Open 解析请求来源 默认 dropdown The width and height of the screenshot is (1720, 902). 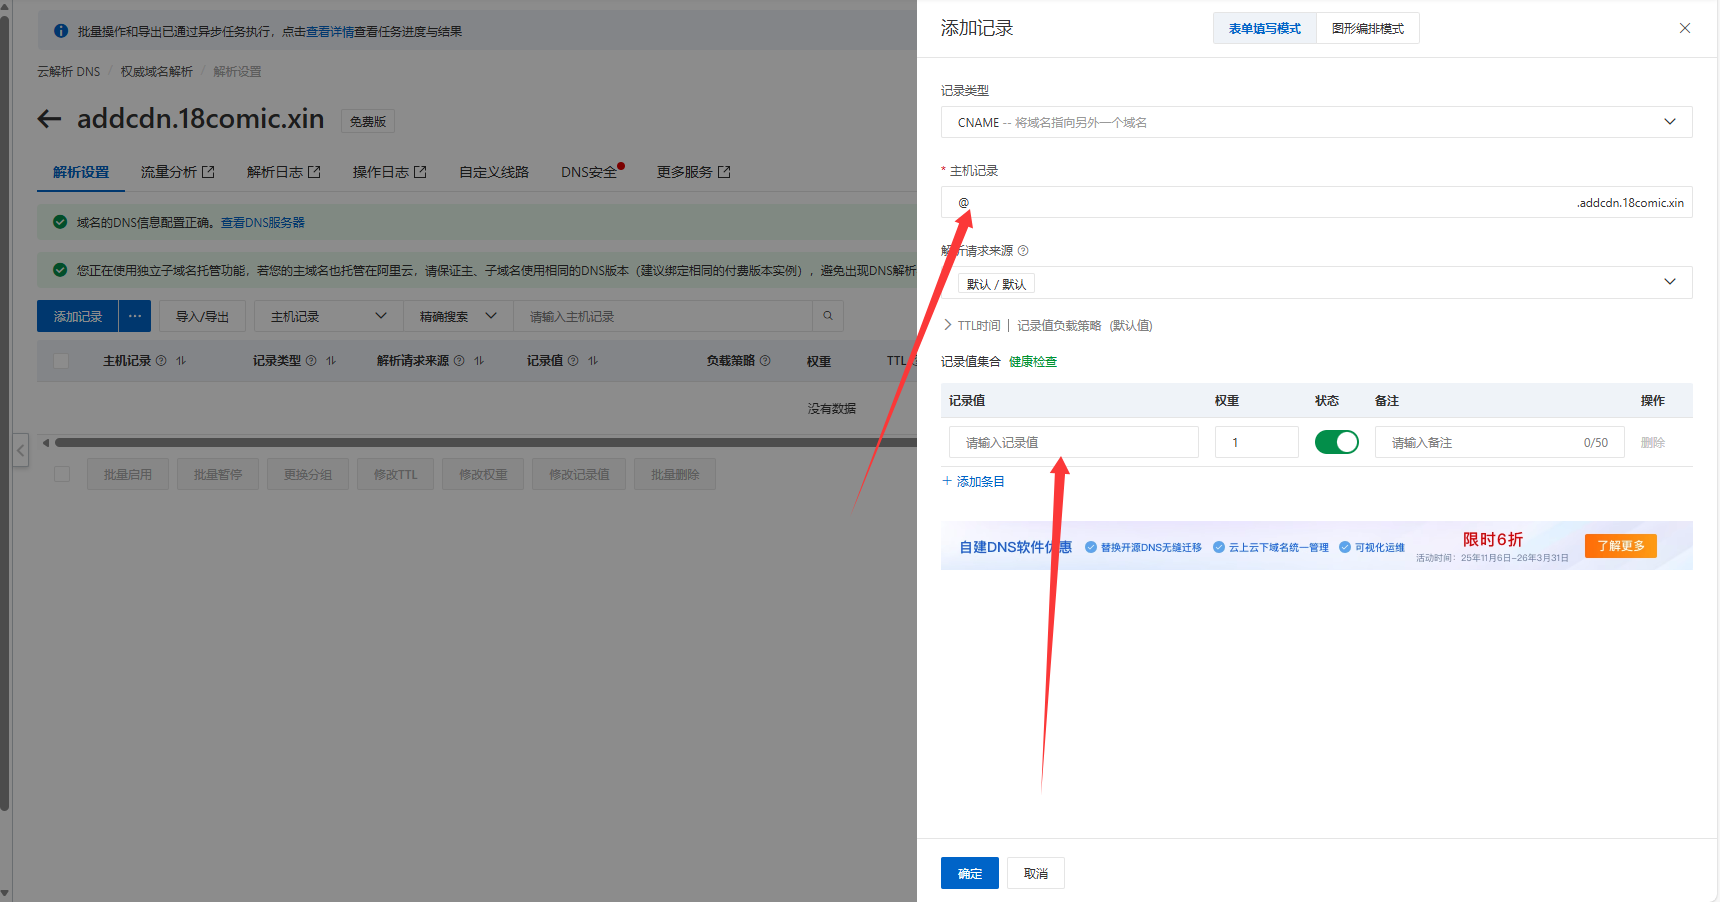coord(1316,282)
